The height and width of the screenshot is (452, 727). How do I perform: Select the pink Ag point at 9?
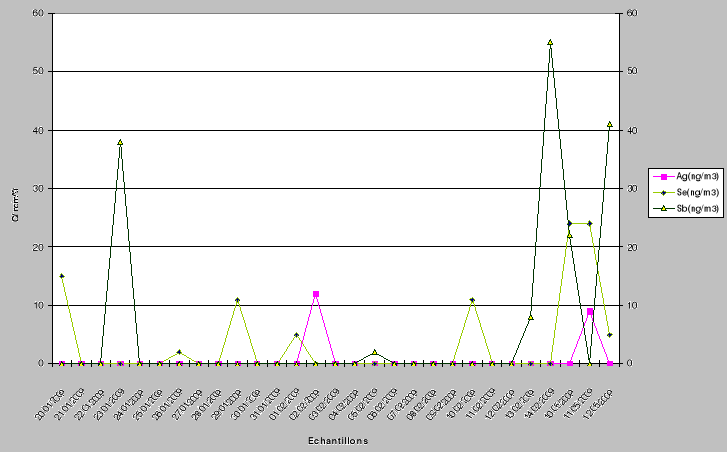pyautogui.click(x=590, y=312)
